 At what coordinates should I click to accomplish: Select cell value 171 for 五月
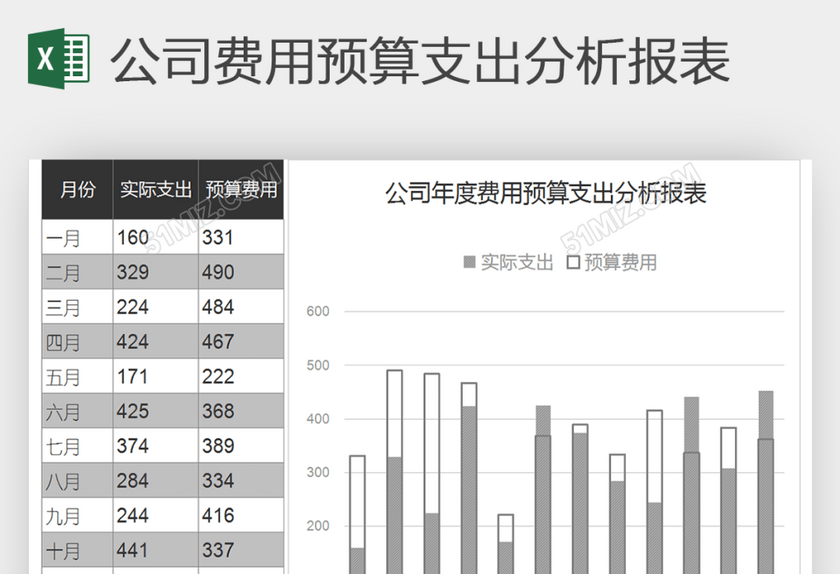click(x=132, y=376)
